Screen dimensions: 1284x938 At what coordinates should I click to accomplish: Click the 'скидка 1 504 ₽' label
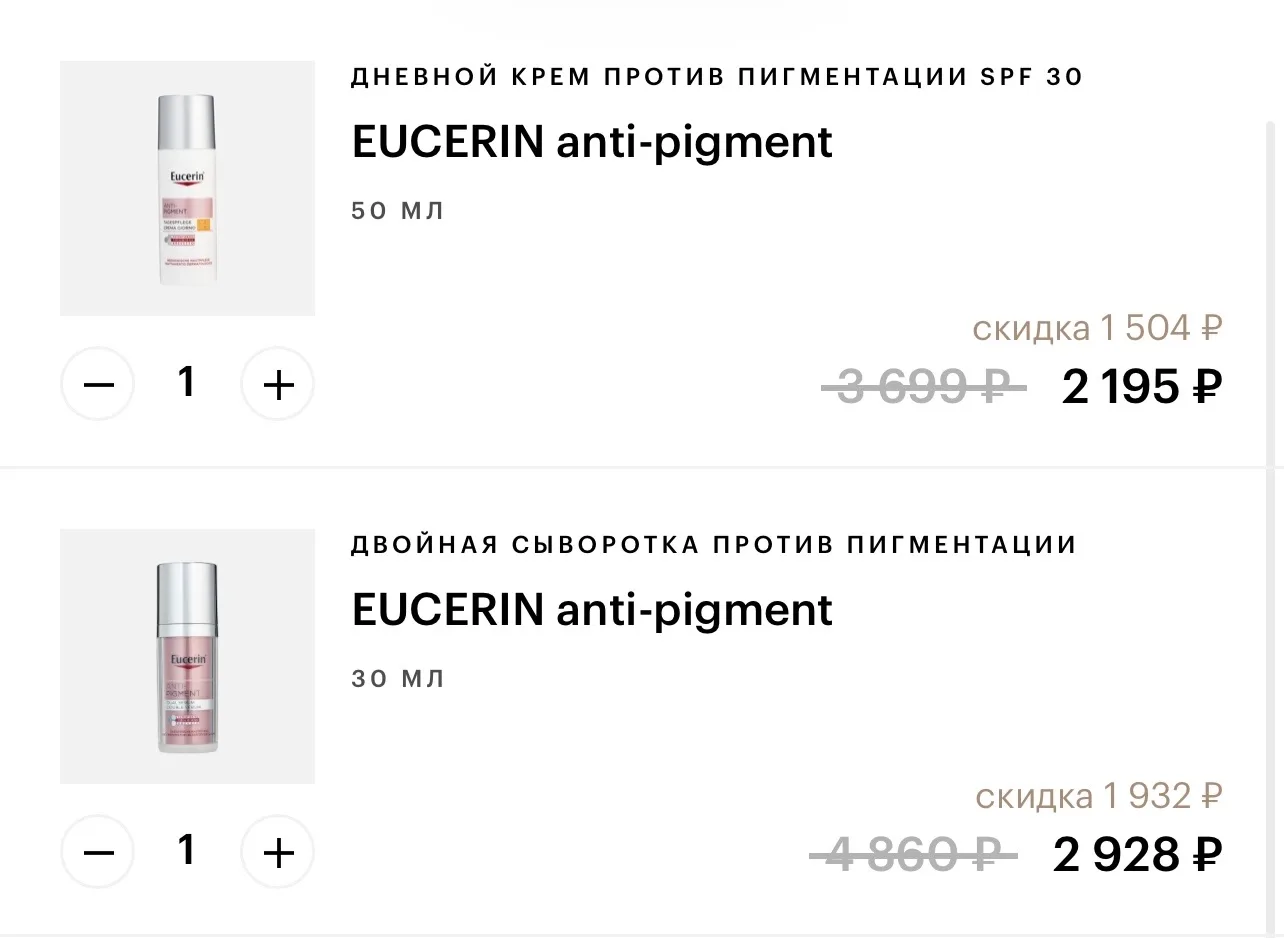point(1098,327)
